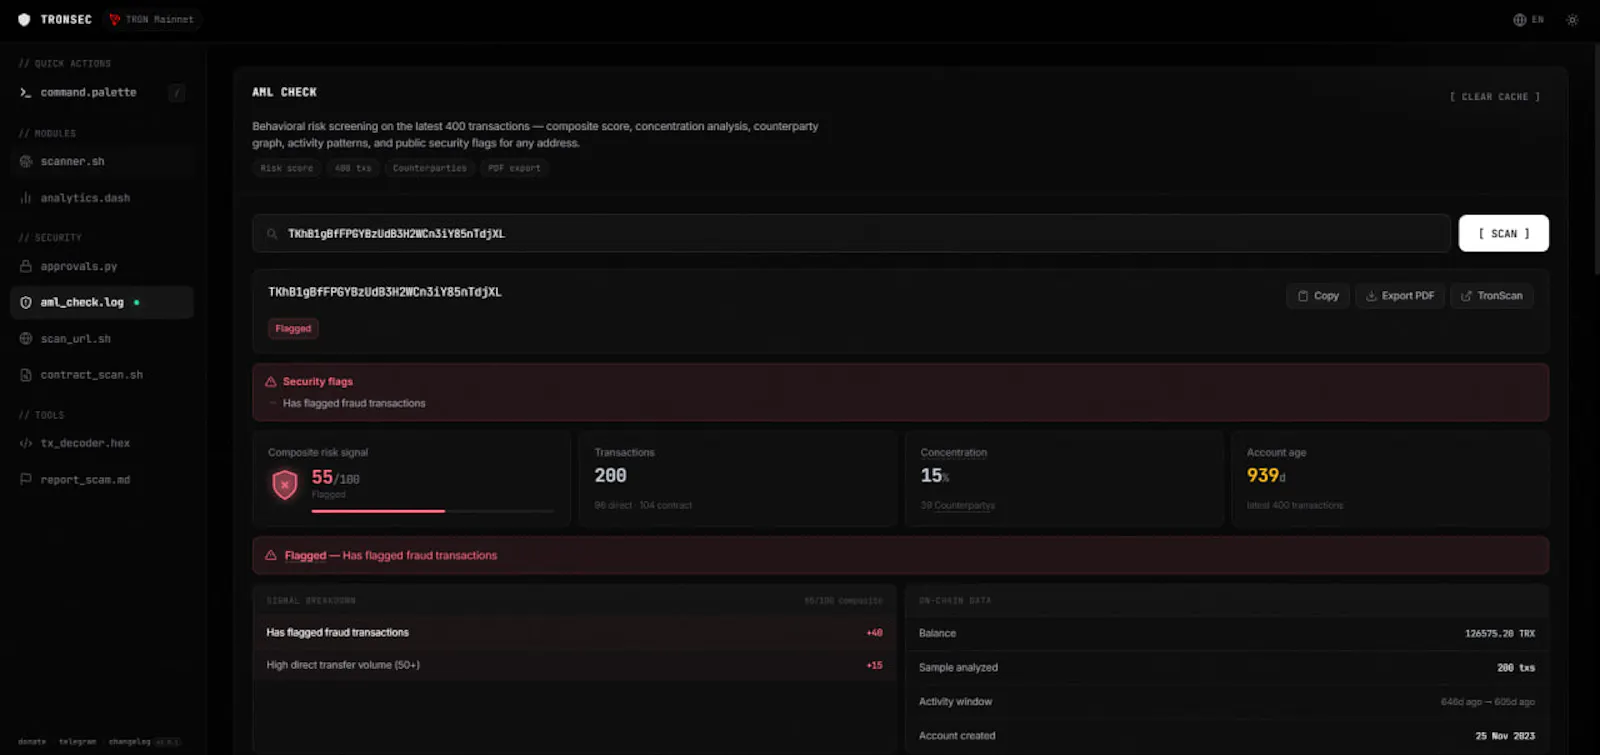Click the address heading in result card
The image size is (1600, 755).
(x=385, y=292)
